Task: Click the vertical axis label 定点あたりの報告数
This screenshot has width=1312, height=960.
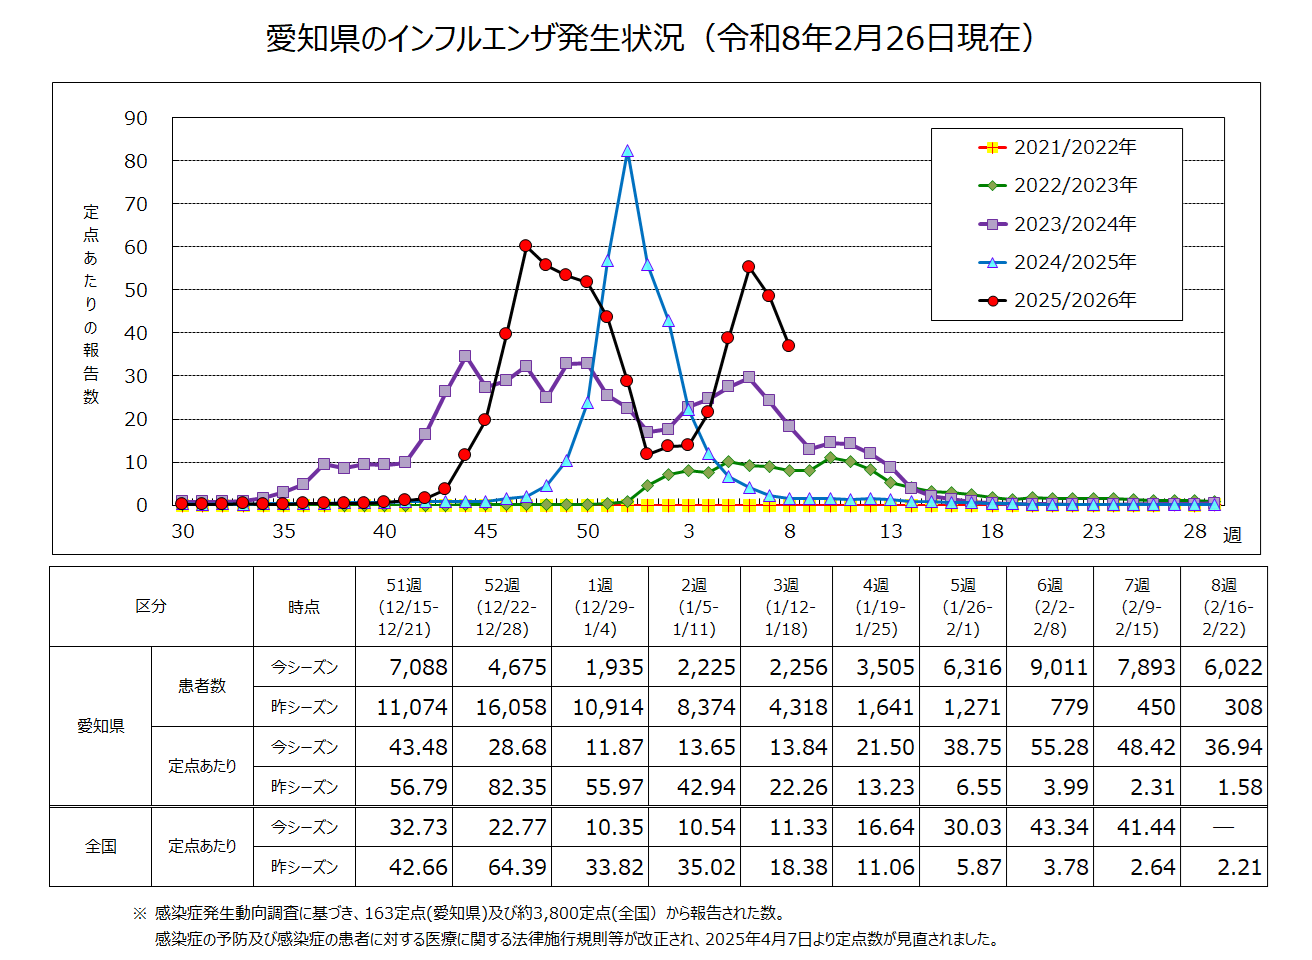Action: tap(91, 304)
